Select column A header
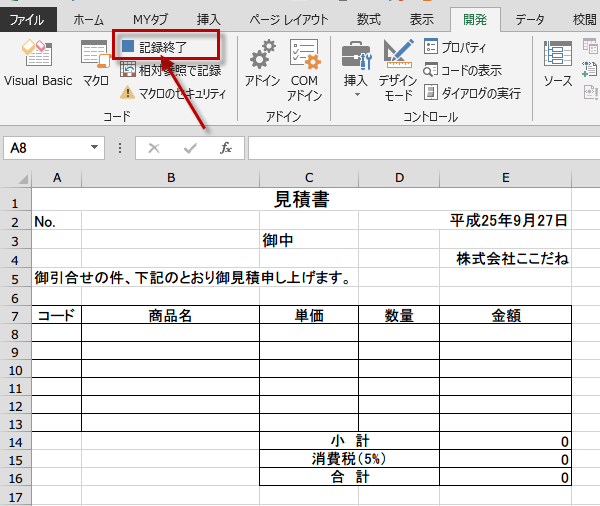This screenshot has height=506, width=600. pos(57,178)
